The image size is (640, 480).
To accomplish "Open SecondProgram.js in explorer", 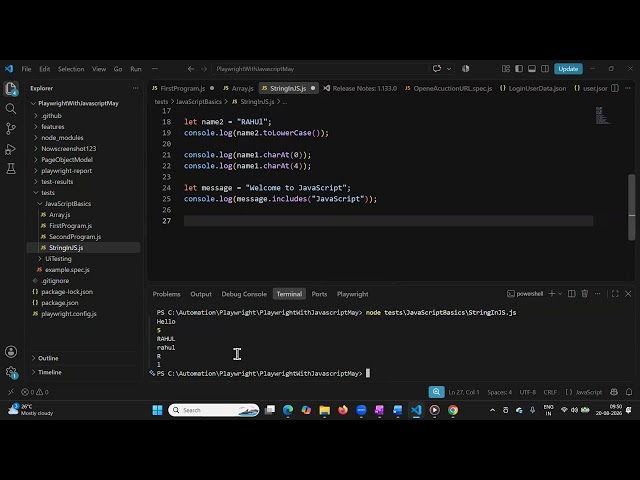I will tap(75, 237).
